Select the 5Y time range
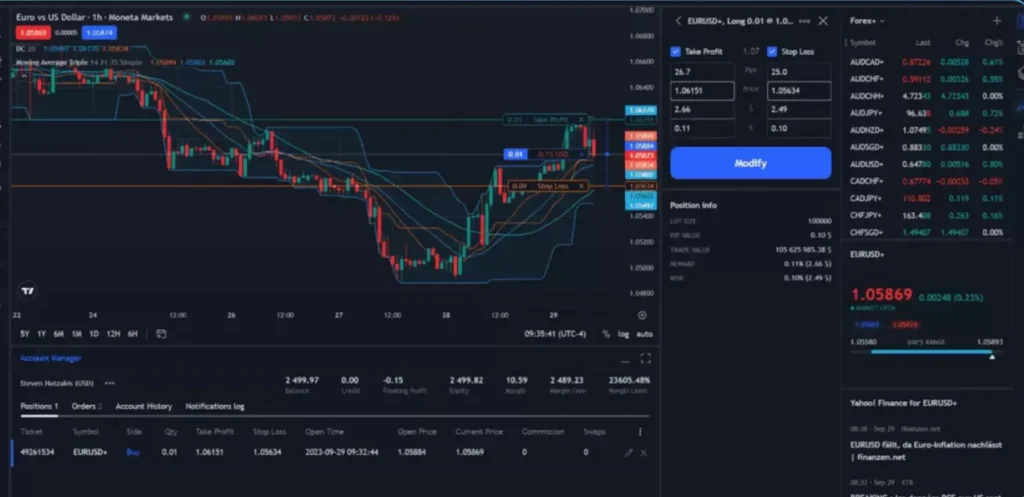 coord(25,334)
